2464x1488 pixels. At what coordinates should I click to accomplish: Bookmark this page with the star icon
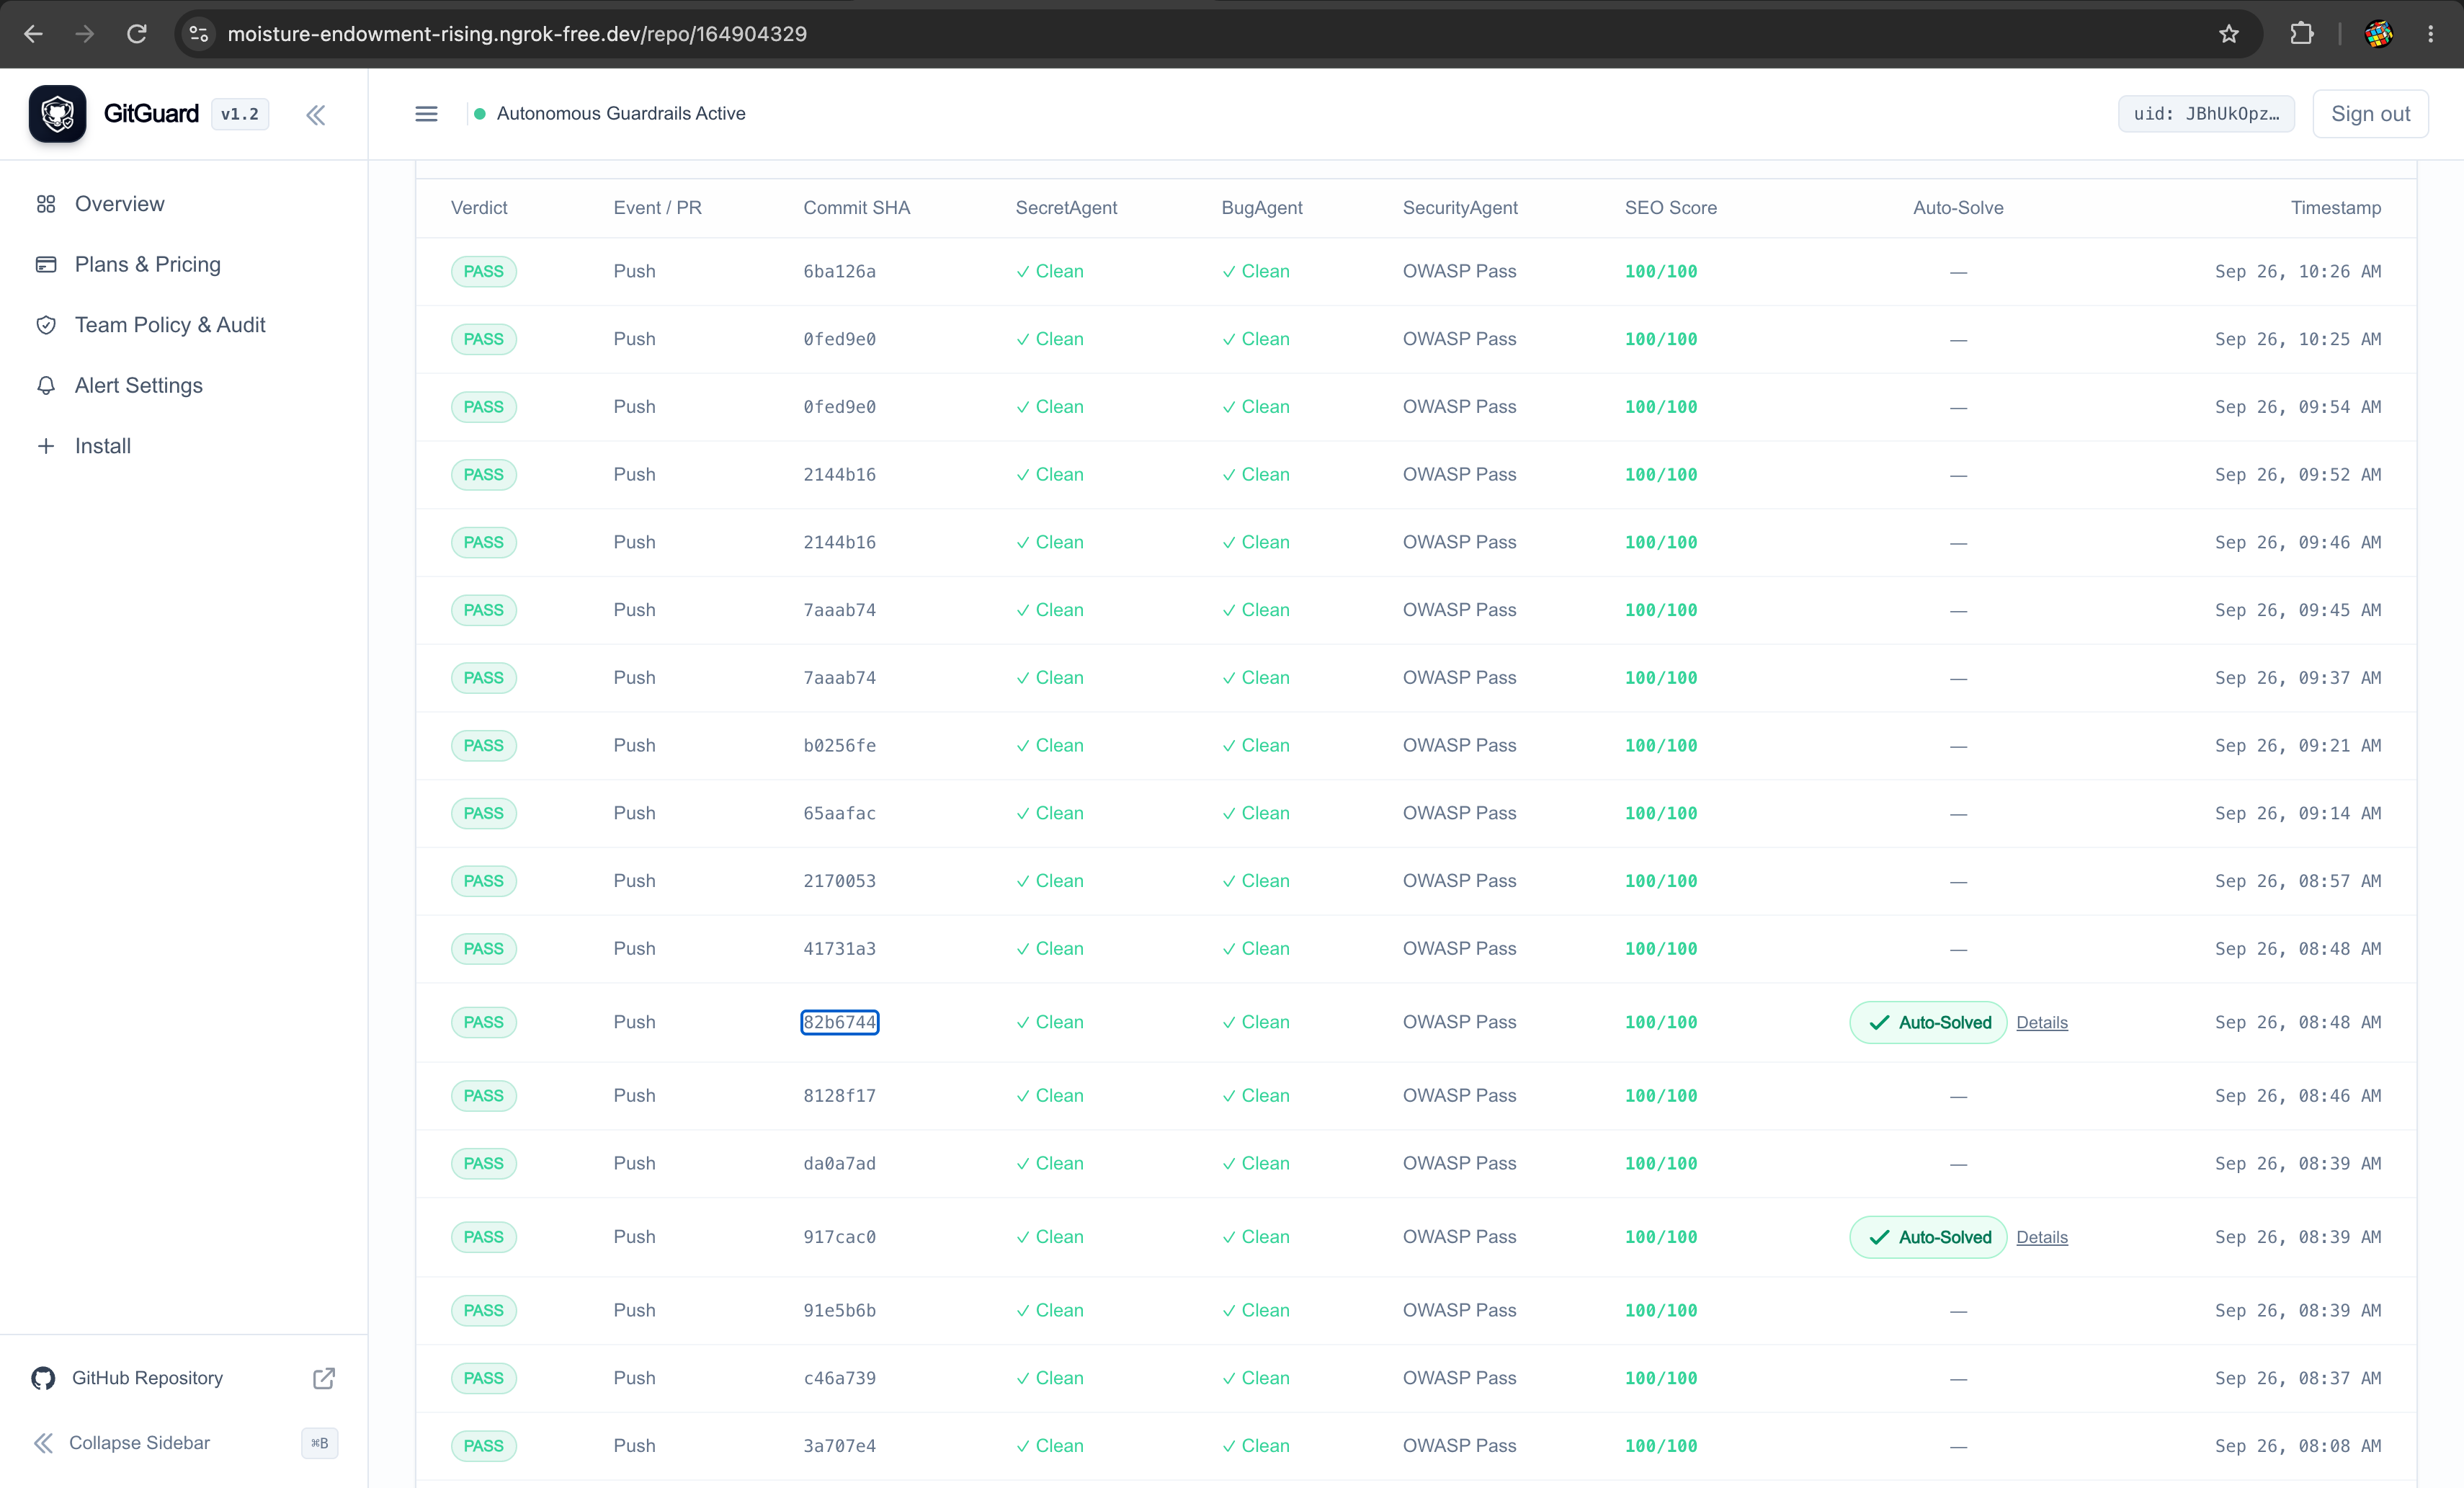[x=2228, y=34]
